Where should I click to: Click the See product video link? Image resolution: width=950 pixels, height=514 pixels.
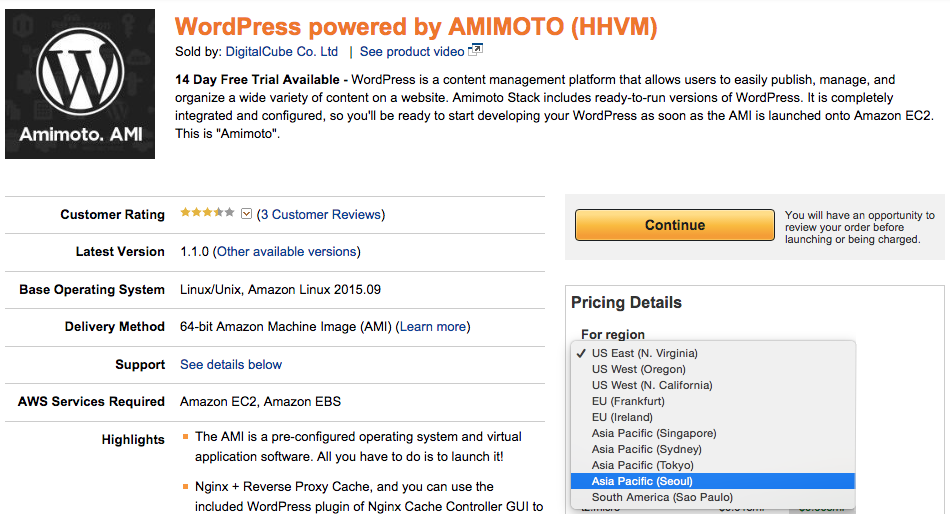coord(412,52)
